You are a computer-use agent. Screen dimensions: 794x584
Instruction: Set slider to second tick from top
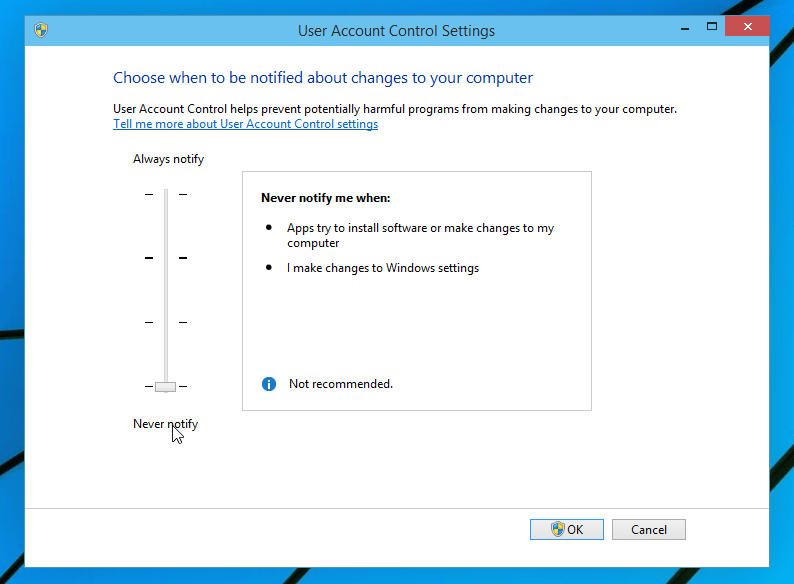(x=166, y=258)
